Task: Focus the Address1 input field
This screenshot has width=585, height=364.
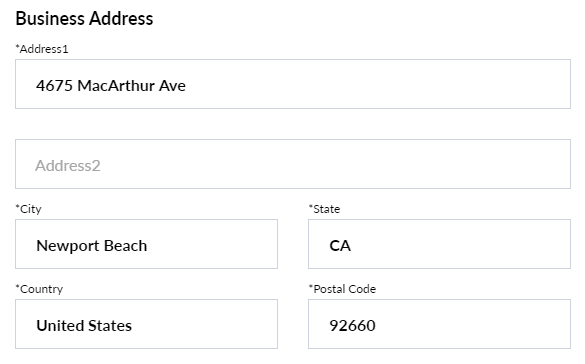Action: [x=293, y=84]
